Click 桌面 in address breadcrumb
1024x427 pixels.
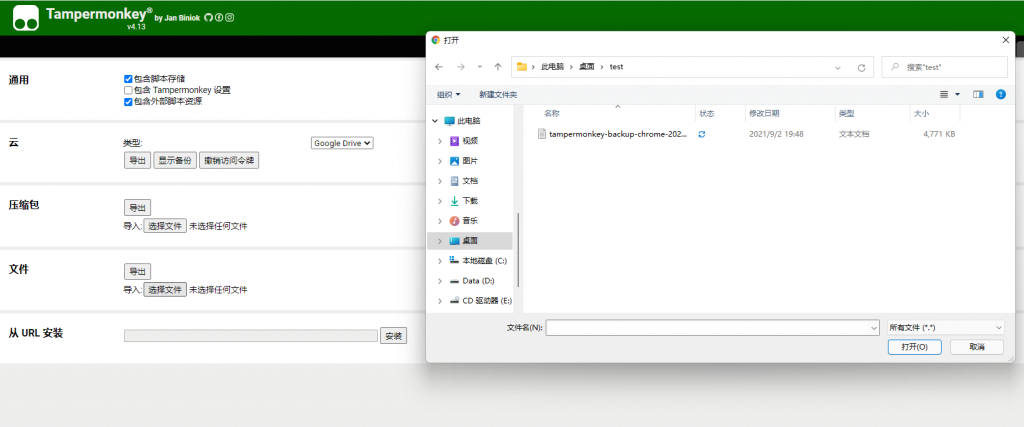pos(587,67)
